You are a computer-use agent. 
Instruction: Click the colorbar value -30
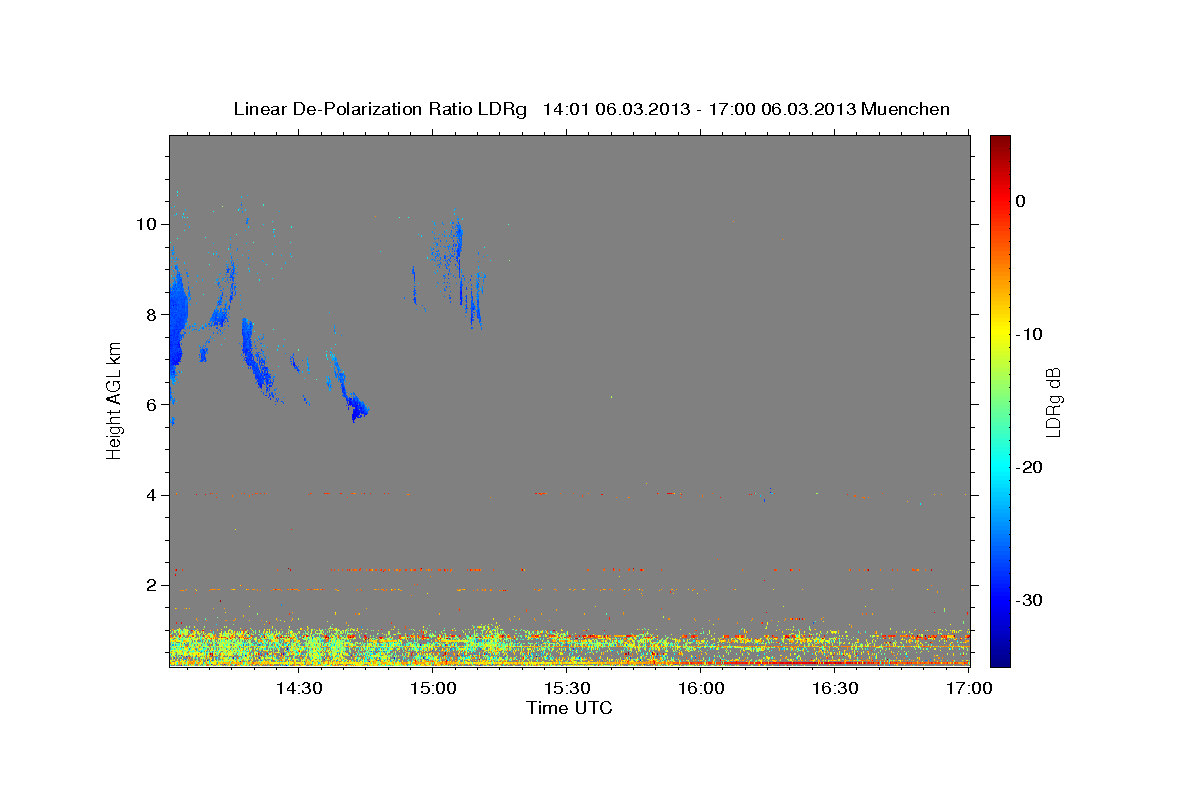pos(1030,600)
